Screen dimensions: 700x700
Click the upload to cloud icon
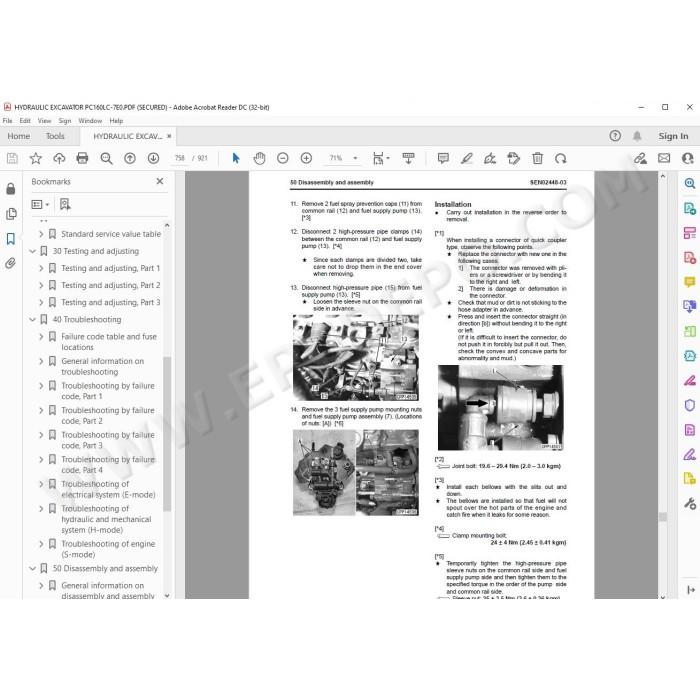(59, 158)
